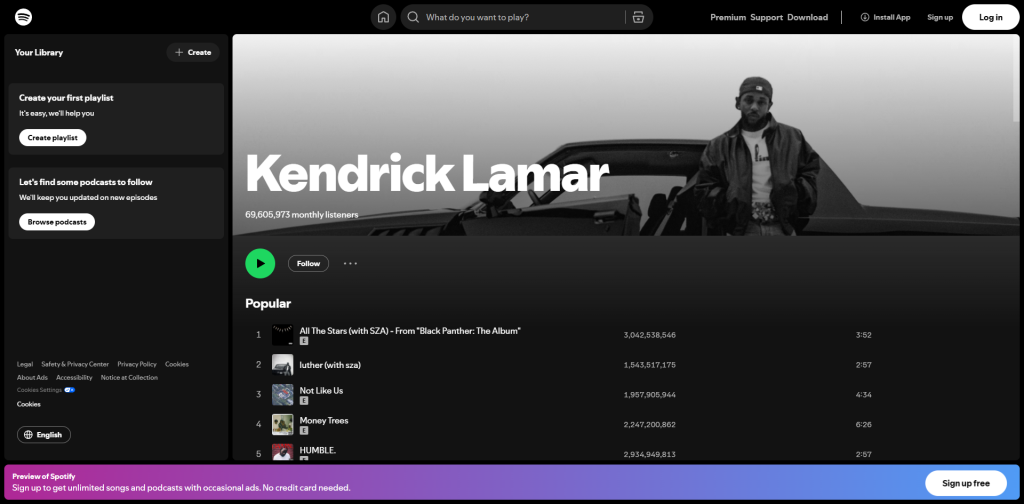Click 69,605,973 monthly listeners text
The height and width of the screenshot is (504, 1024).
[302, 214]
